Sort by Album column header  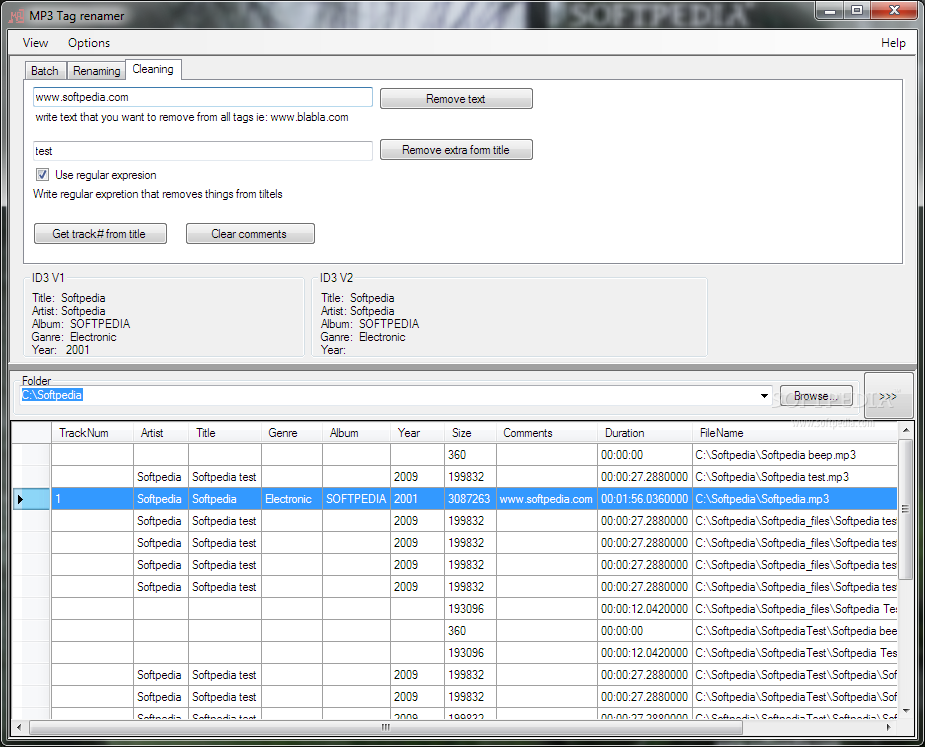pos(356,433)
